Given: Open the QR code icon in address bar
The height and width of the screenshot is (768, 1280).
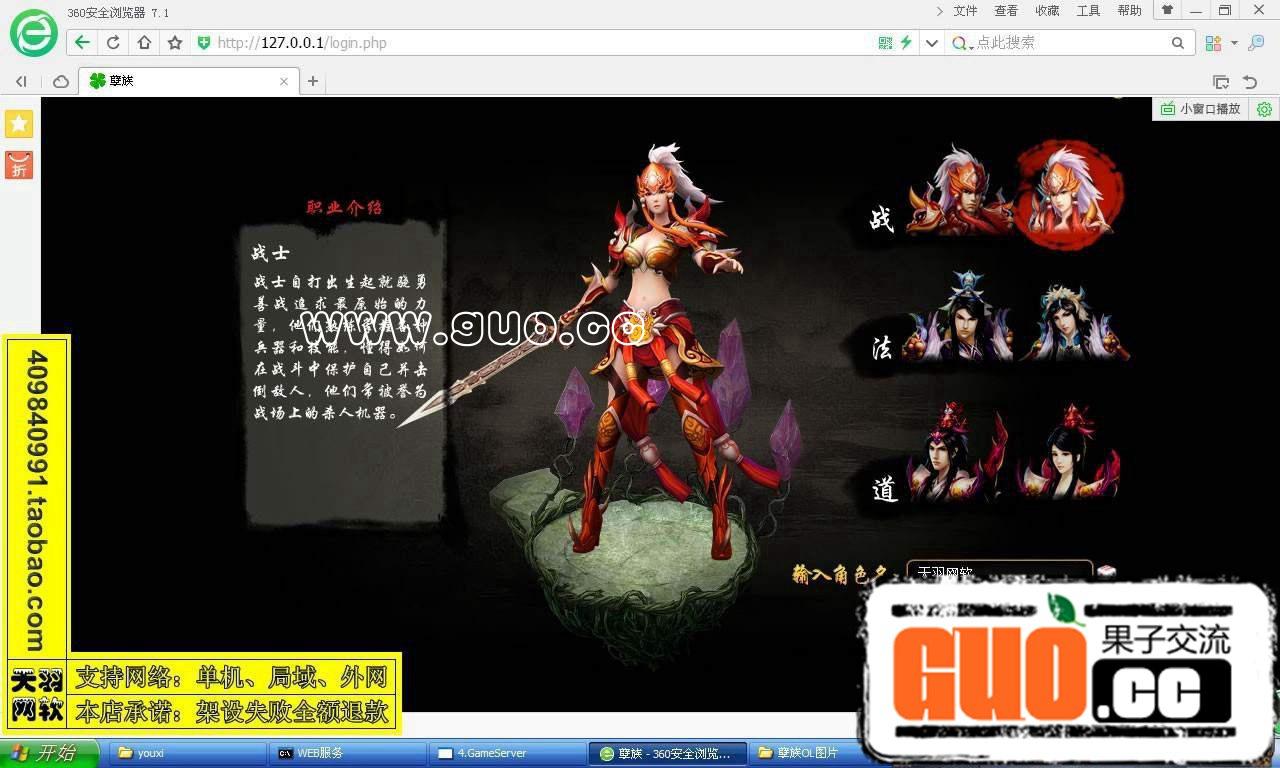Looking at the screenshot, I should click(x=885, y=43).
